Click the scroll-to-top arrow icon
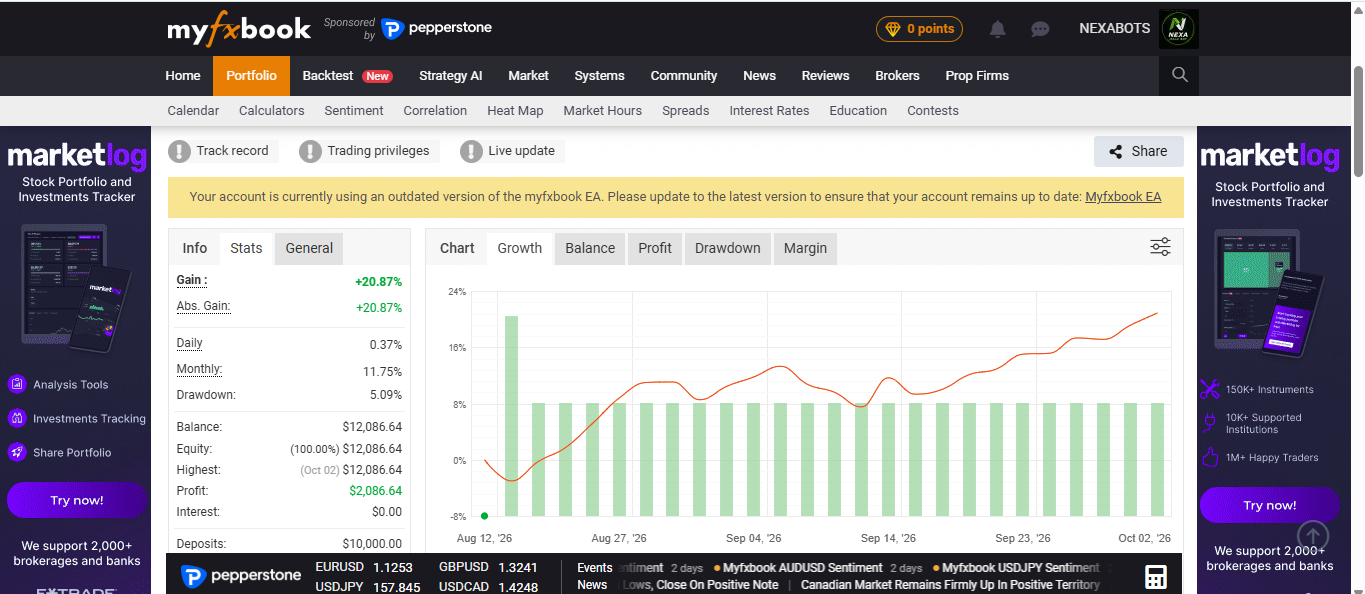1365x594 pixels. (x=1313, y=535)
